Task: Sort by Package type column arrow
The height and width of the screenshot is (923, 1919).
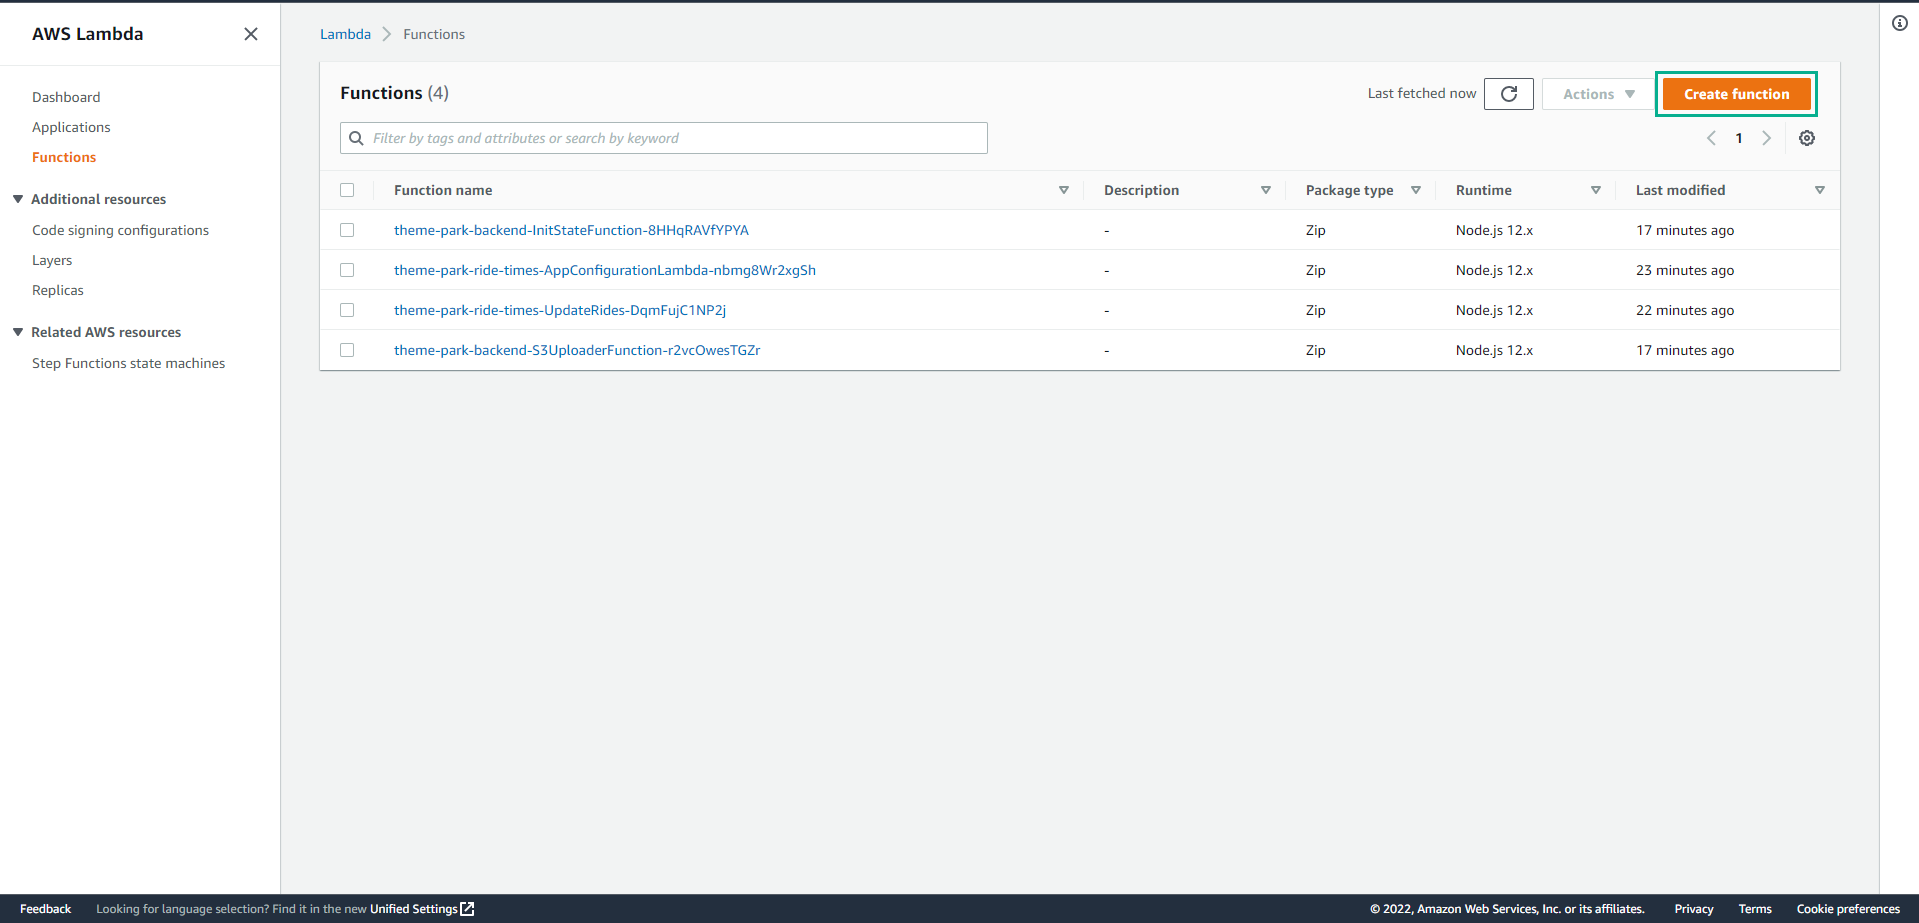Action: [x=1416, y=190]
